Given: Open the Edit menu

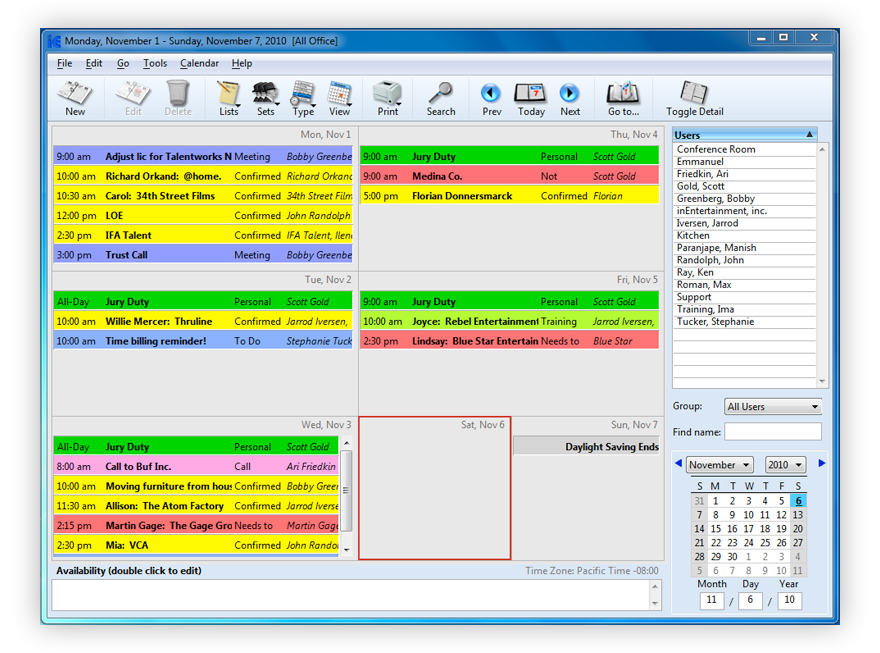Looking at the screenshot, I should [94, 63].
